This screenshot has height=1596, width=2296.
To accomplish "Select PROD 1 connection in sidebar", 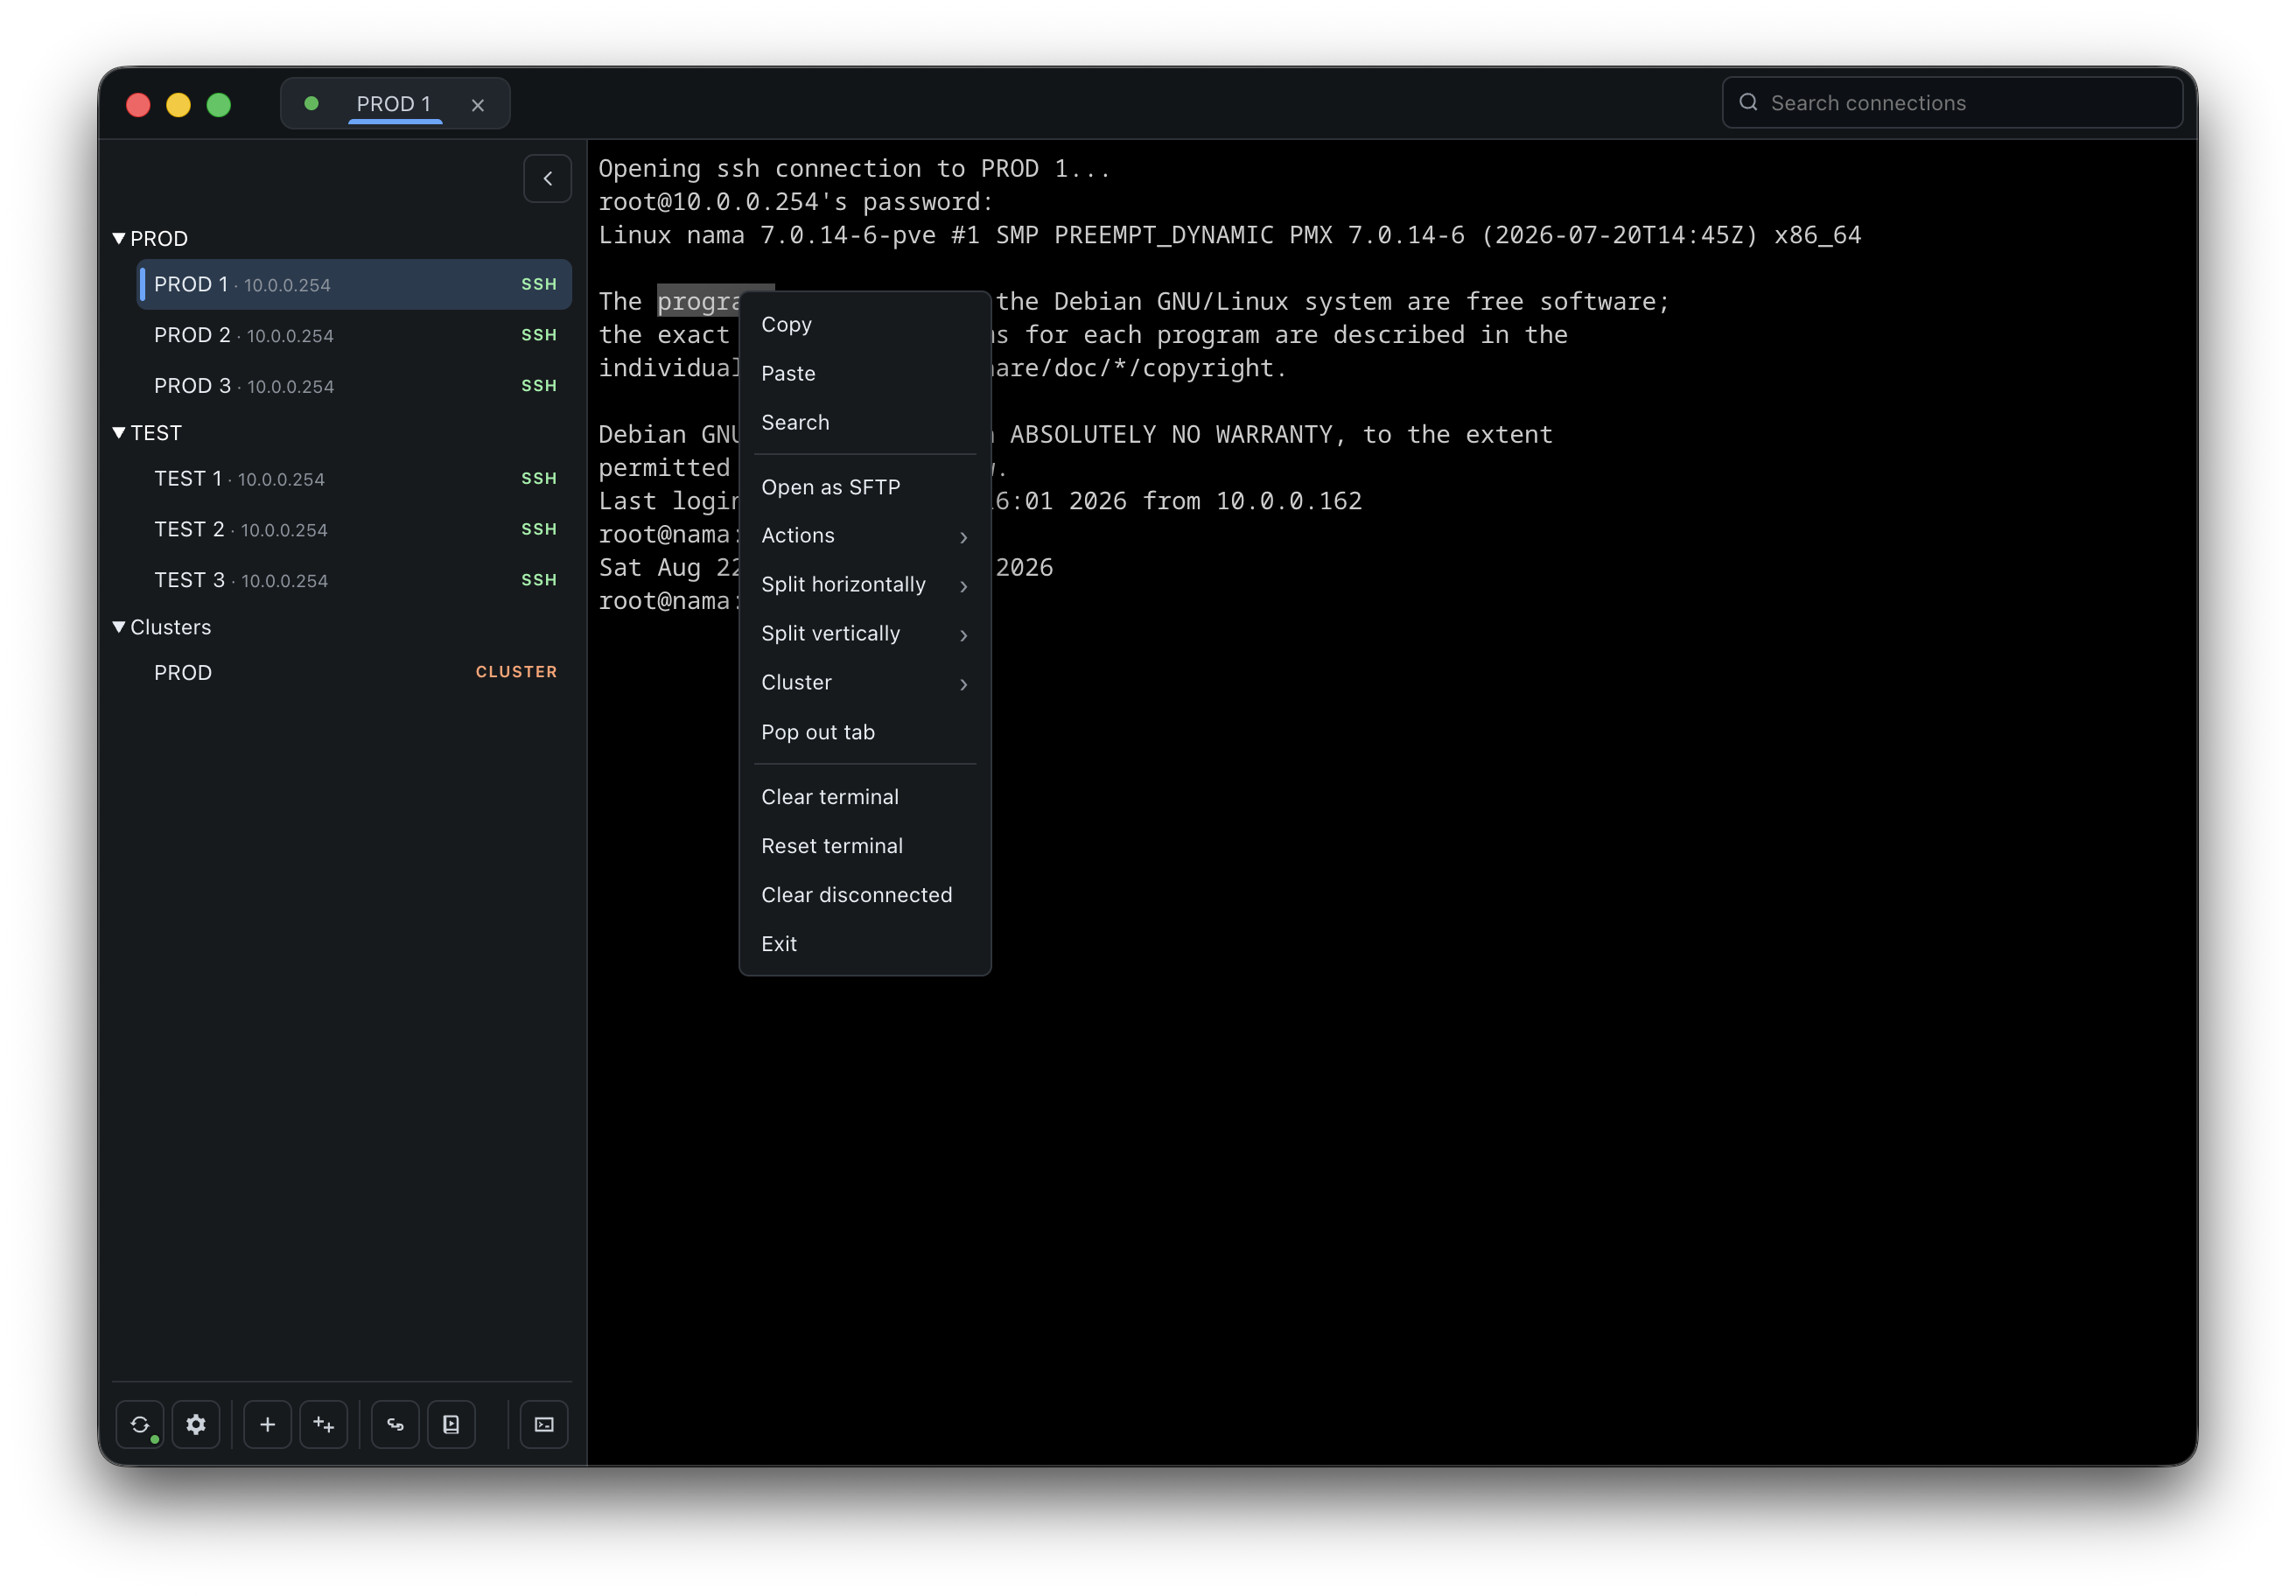I will (x=354, y=285).
